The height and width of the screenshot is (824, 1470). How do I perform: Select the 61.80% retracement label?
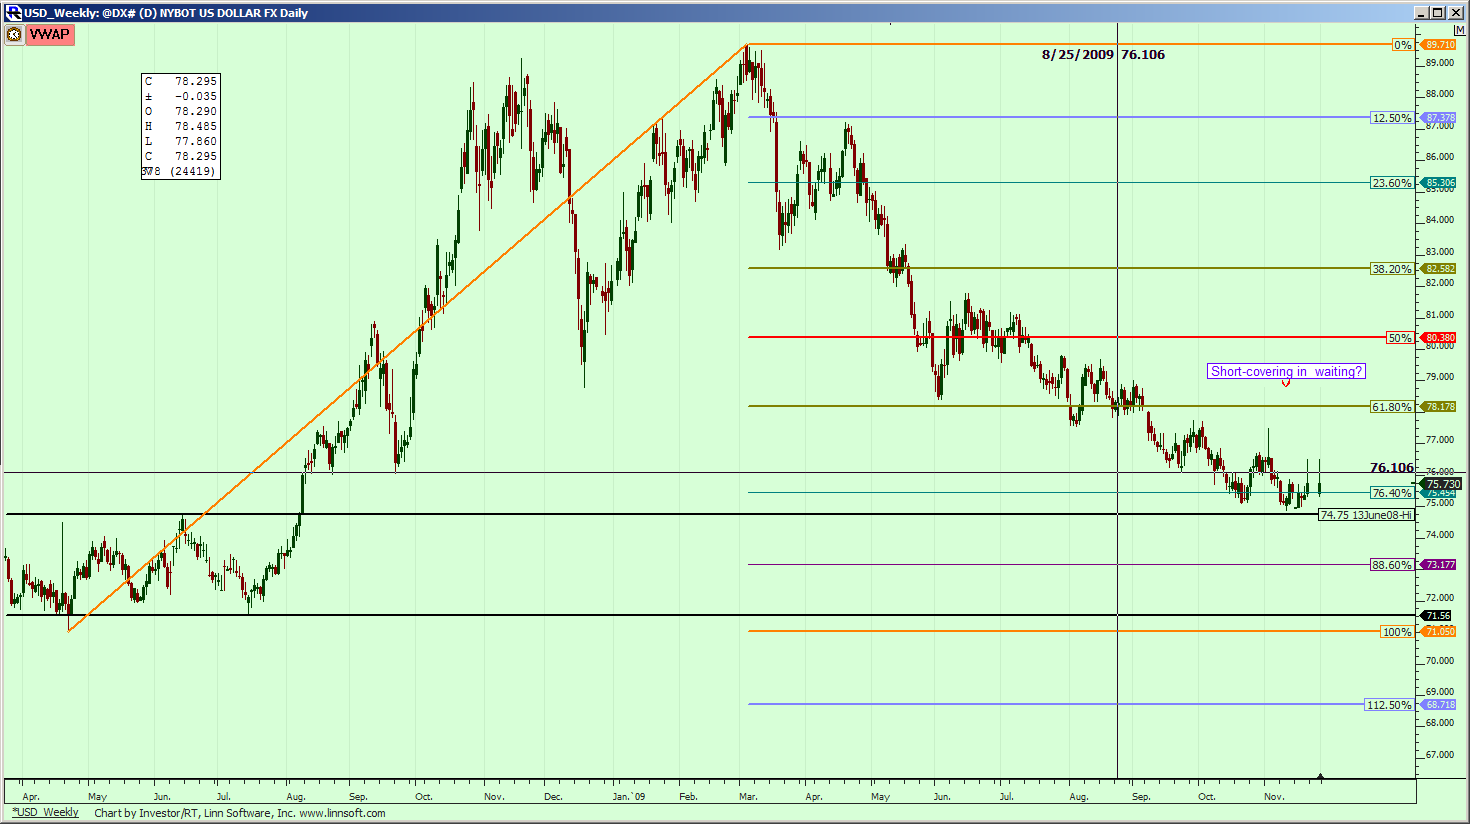point(1392,407)
